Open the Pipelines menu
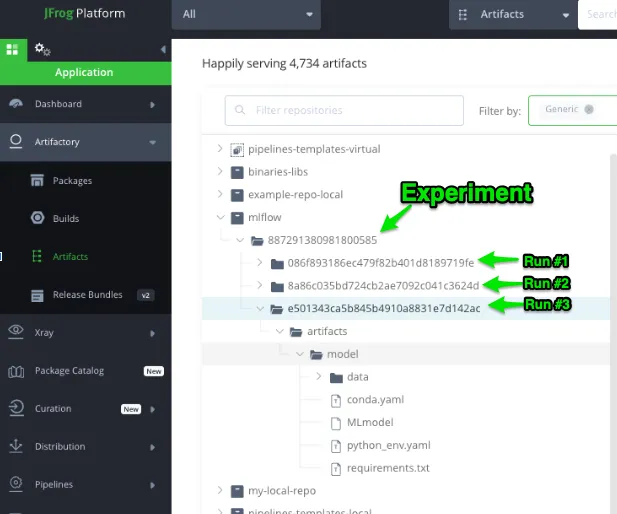Image resolution: width=617 pixels, height=514 pixels. click(x=86, y=484)
